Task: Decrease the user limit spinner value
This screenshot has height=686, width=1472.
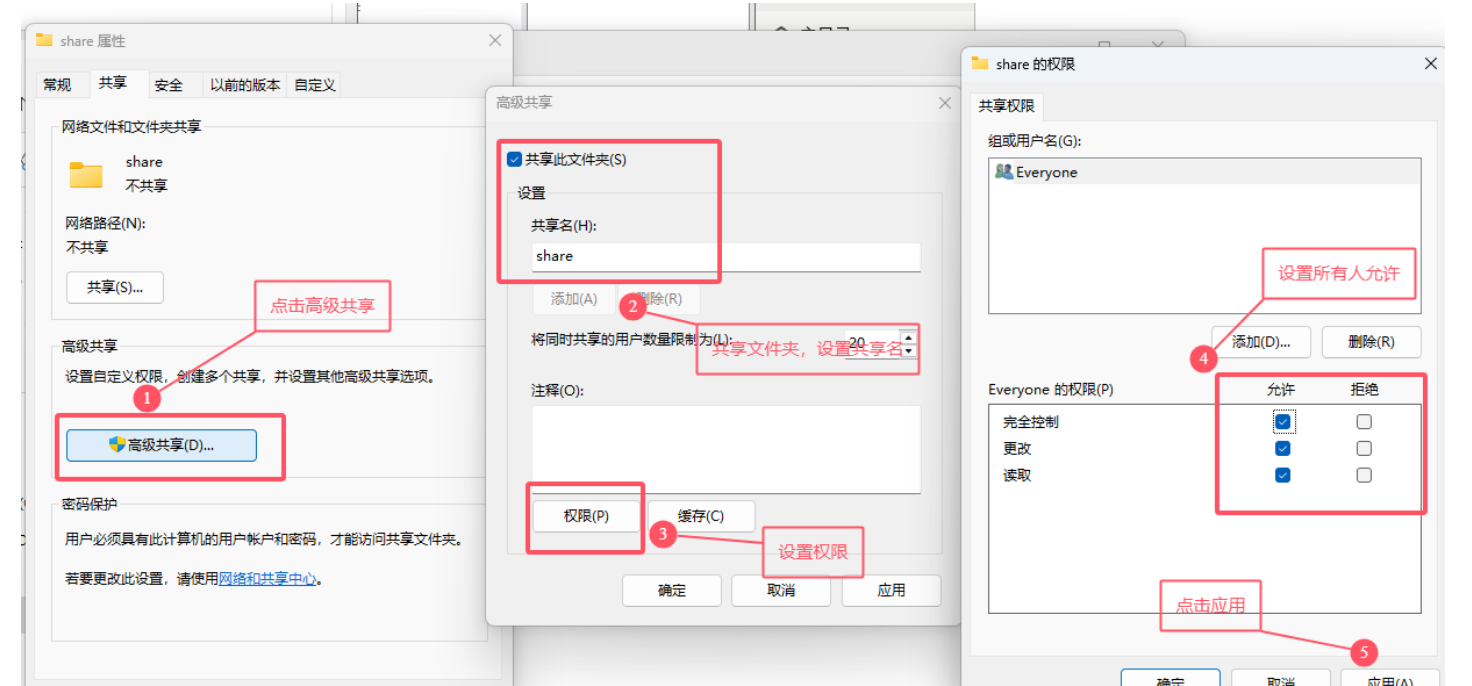Action: tap(908, 351)
